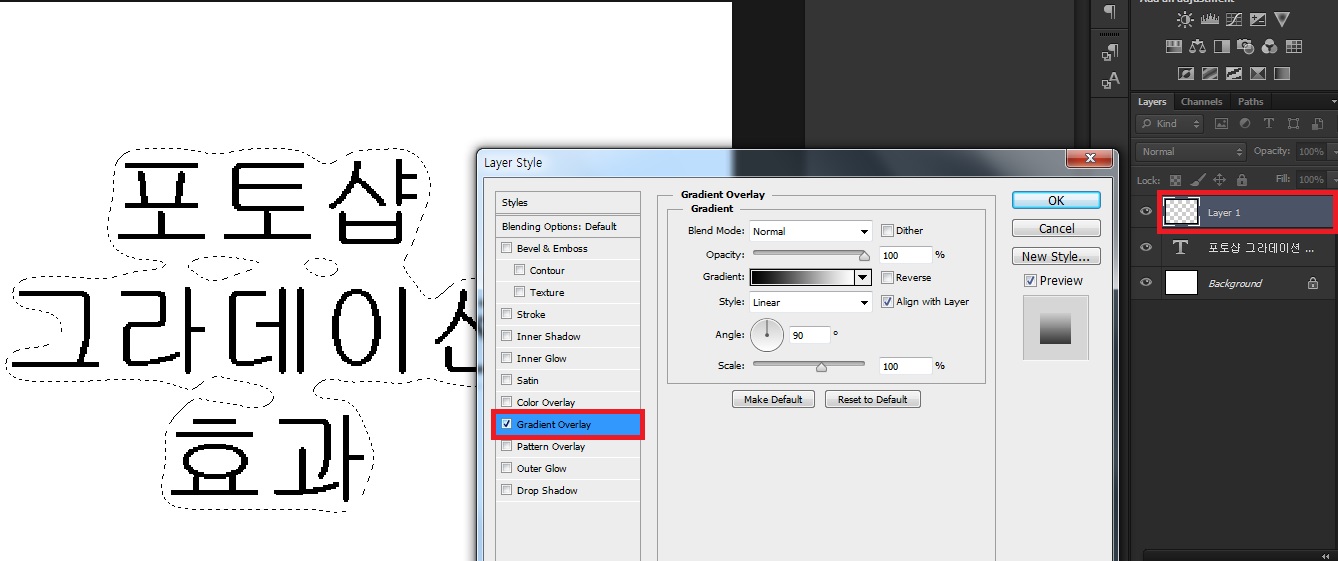Switch to the Channels tab
Image resolution: width=1338 pixels, height=561 pixels.
[x=1201, y=102]
